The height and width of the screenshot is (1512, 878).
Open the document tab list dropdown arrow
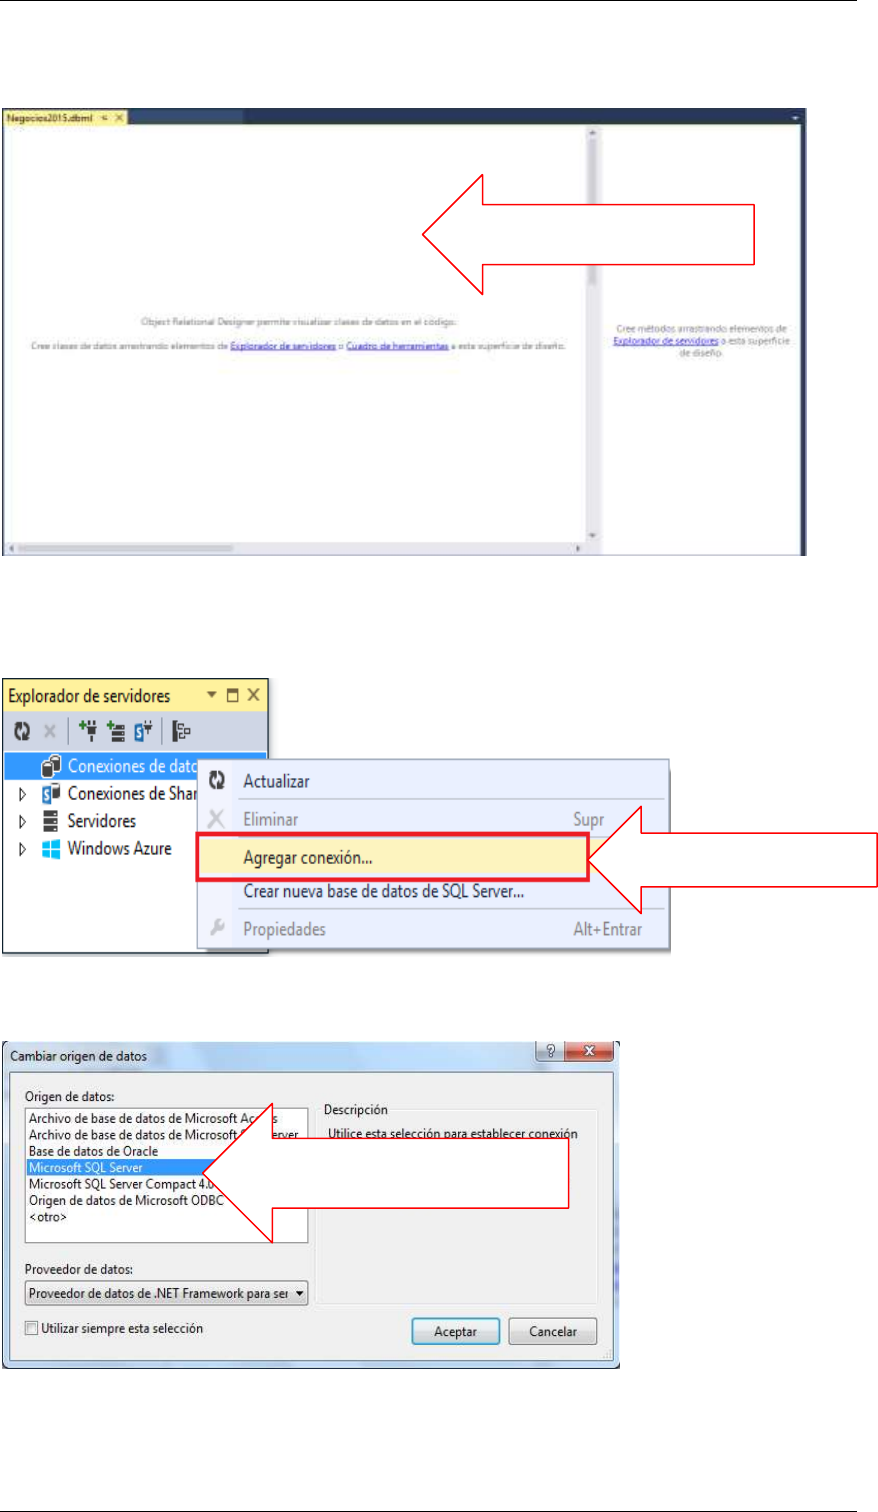(x=796, y=117)
